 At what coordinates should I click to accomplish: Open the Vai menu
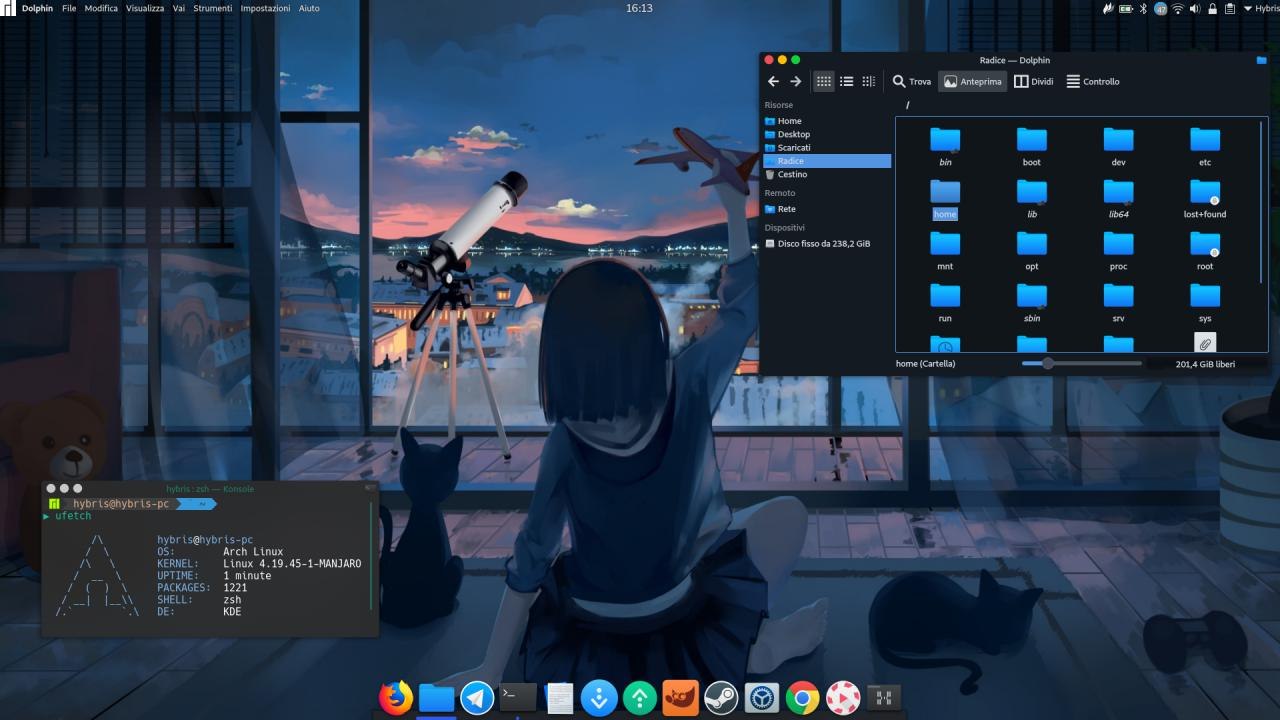pos(179,8)
